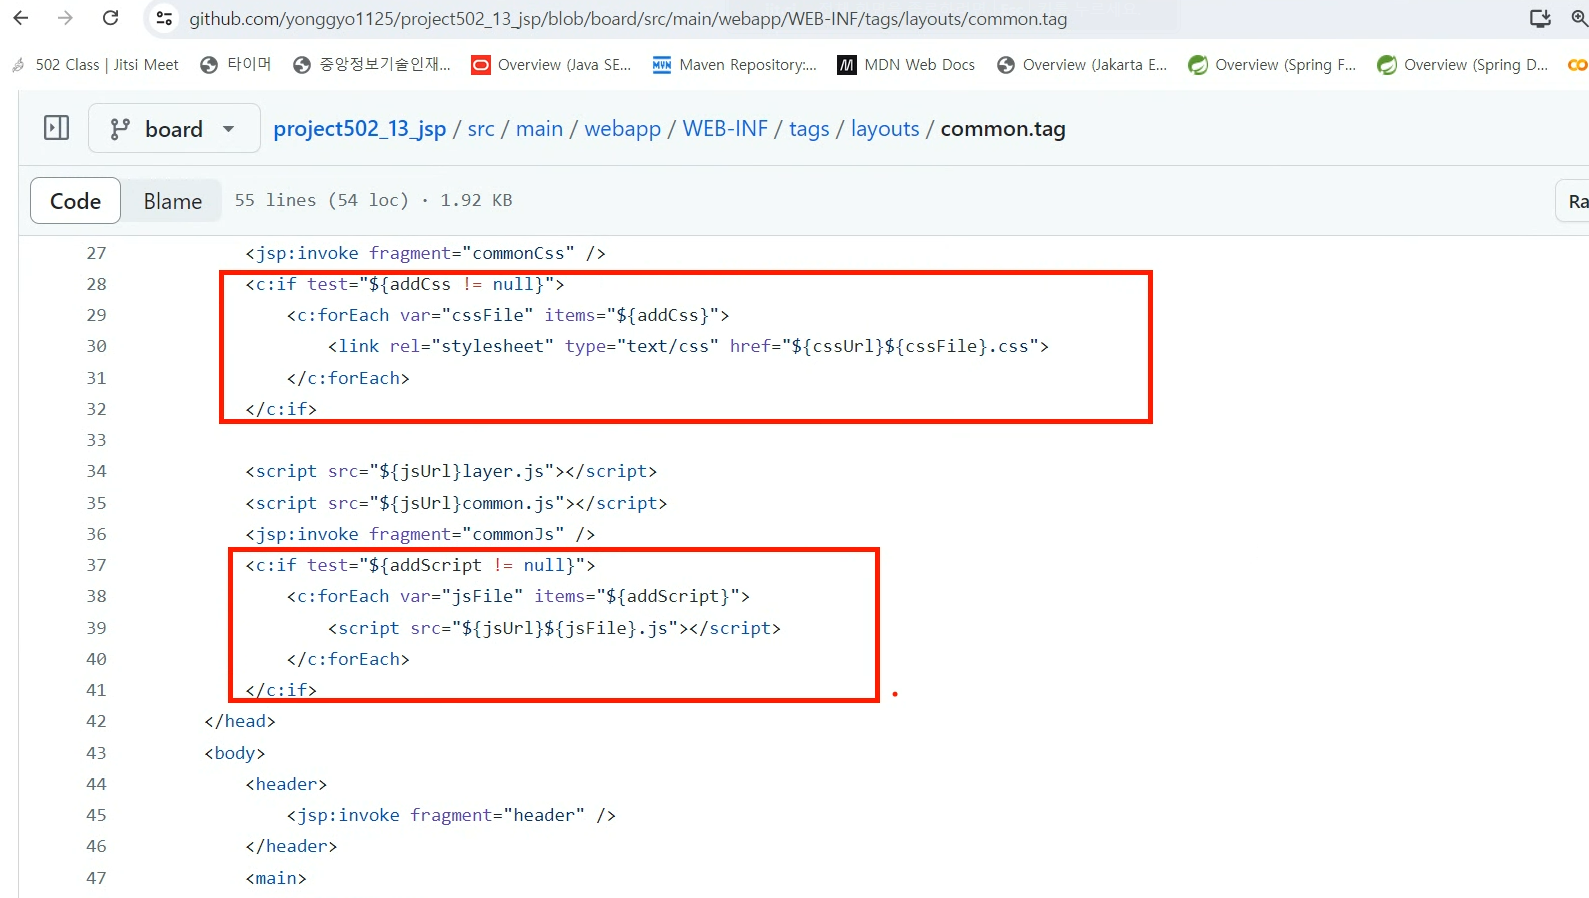Open the 502 Class Jitsi Meet bookmark
This screenshot has height=898, width=1589.
pos(96,65)
